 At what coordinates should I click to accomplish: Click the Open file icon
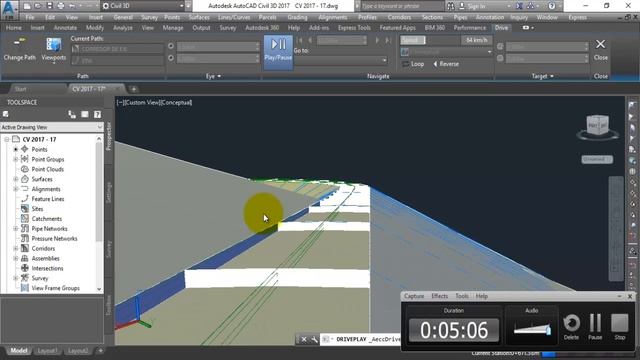click(x=38, y=6)
